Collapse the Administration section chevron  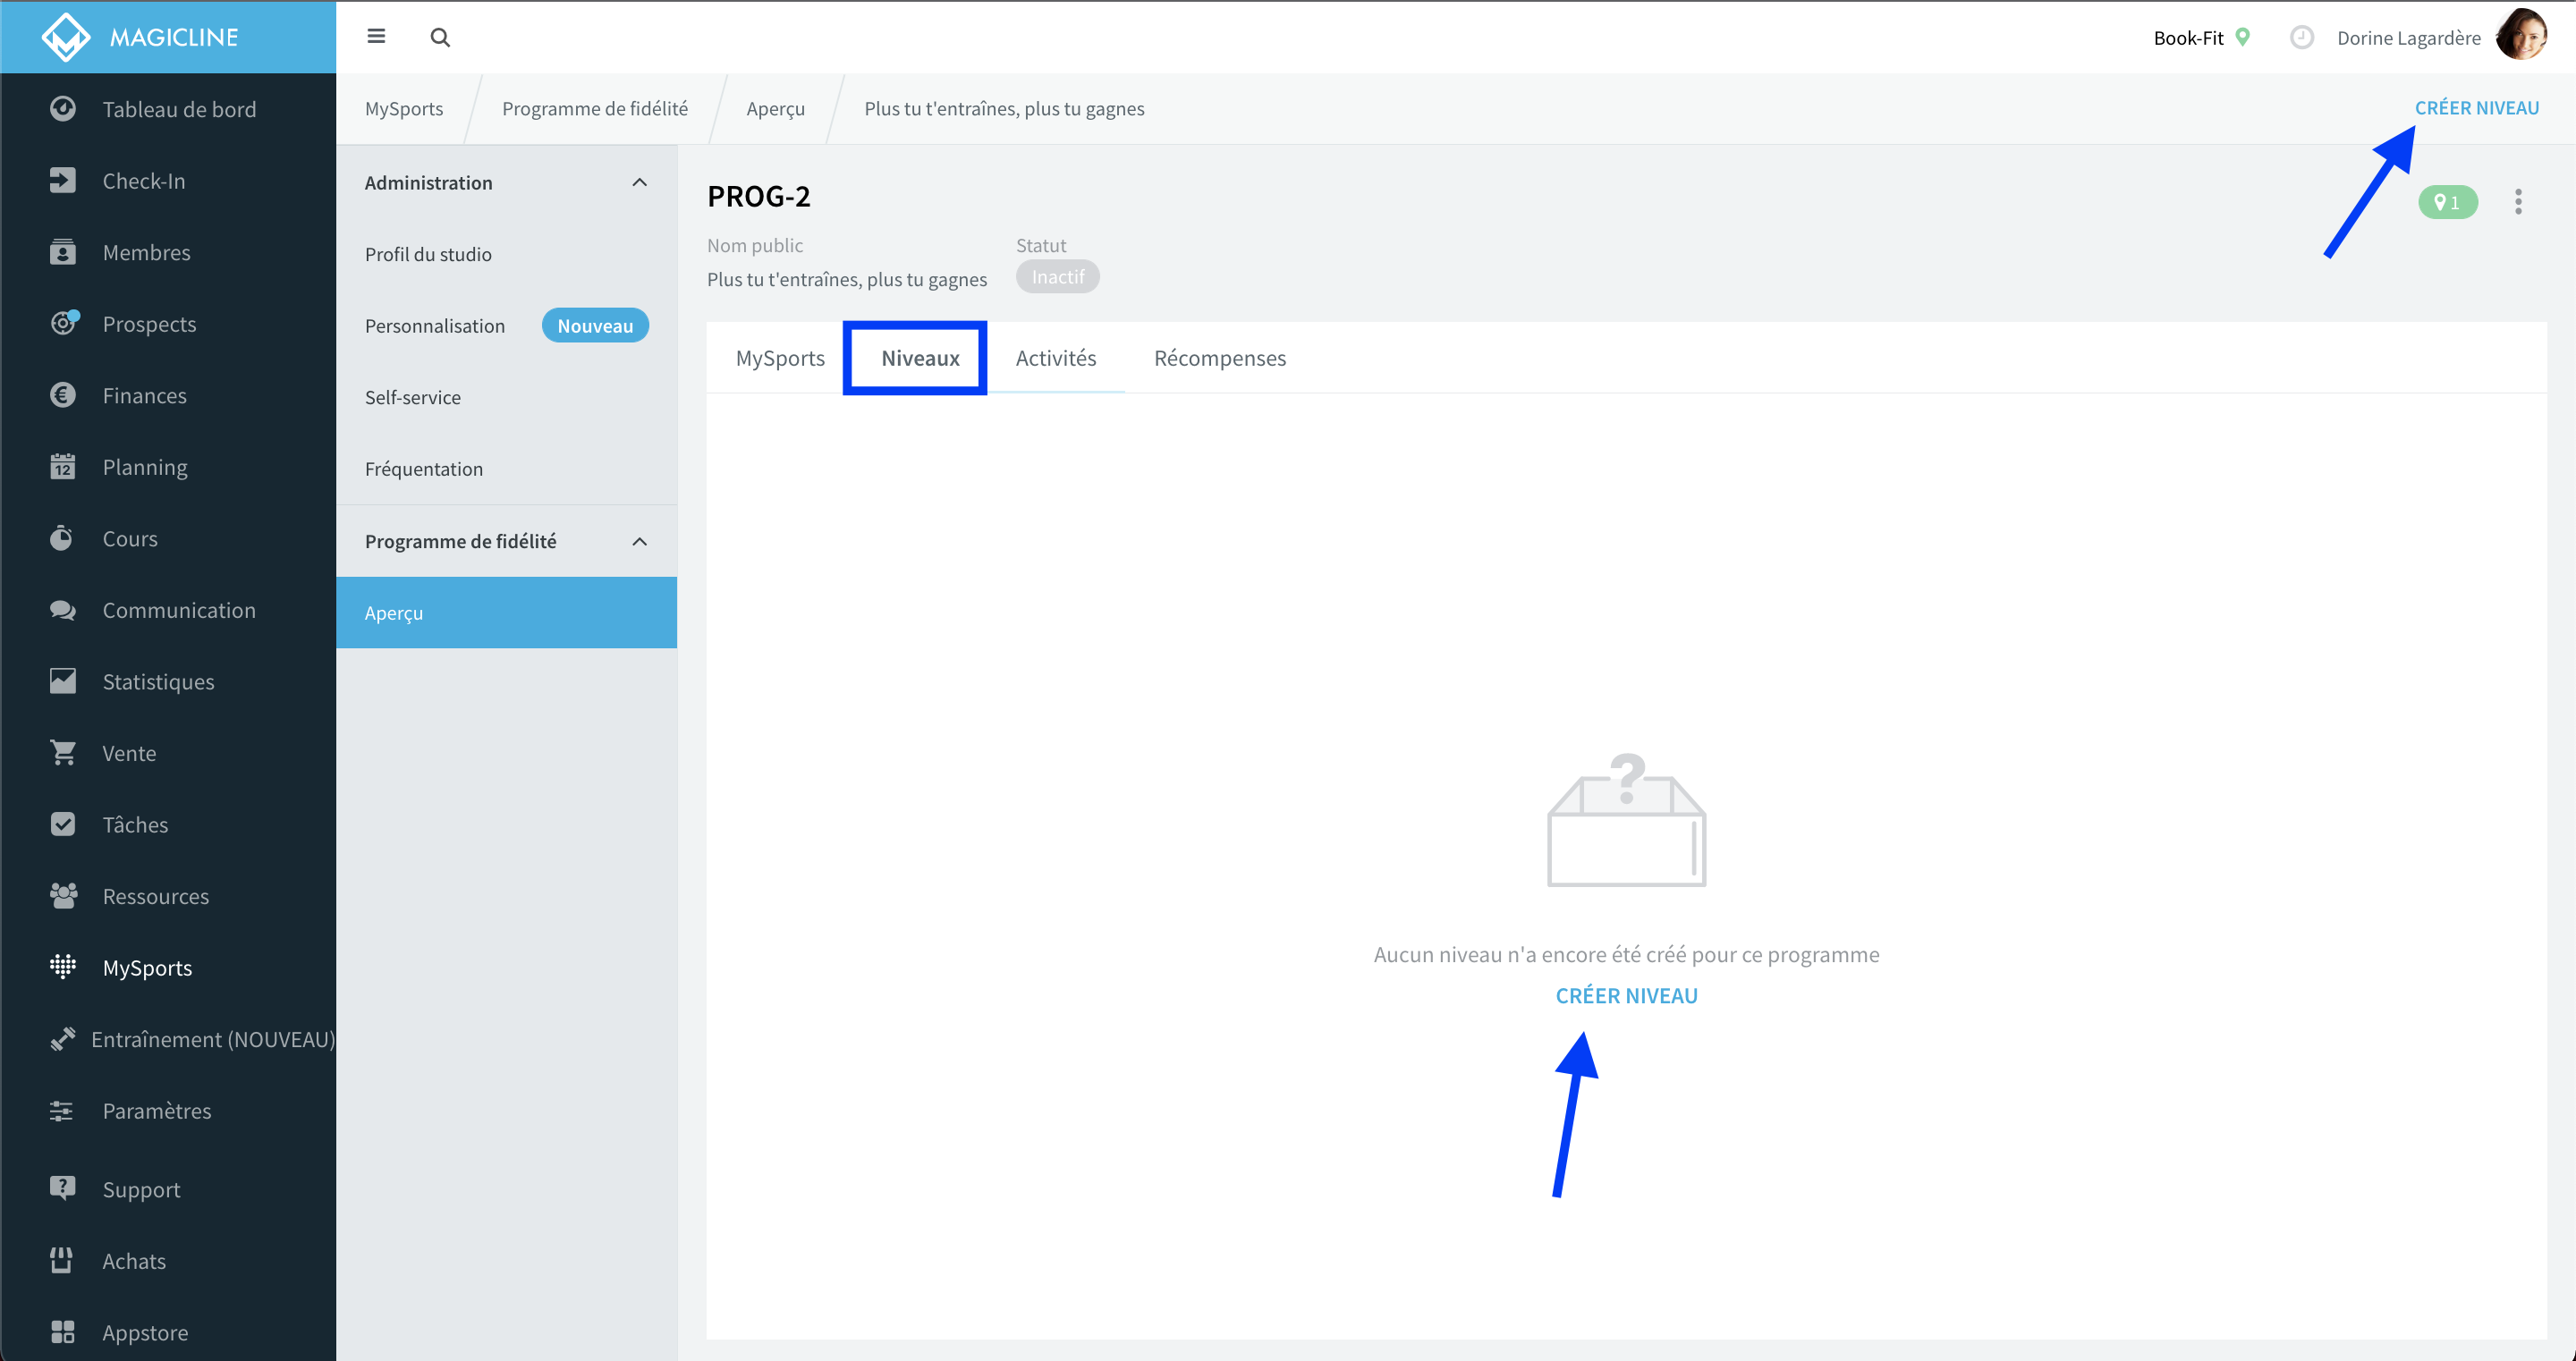coord(640,183)
